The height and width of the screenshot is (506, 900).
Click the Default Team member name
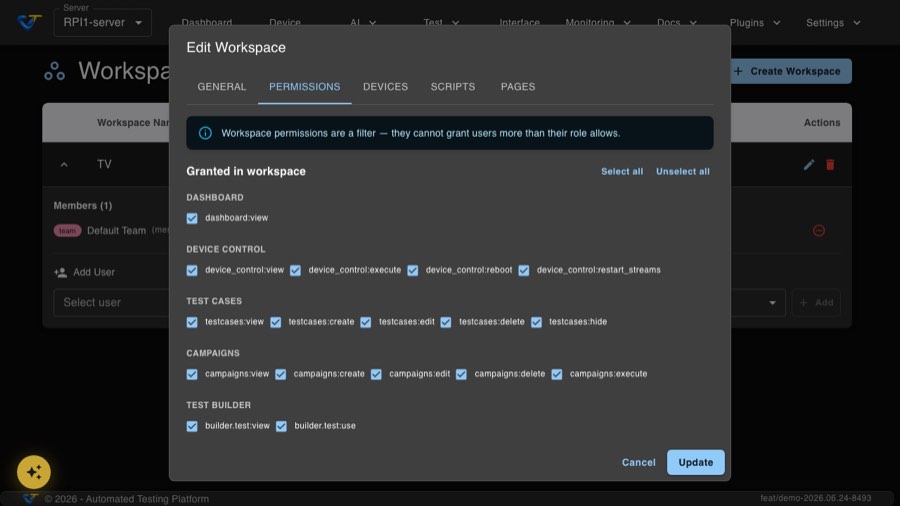coord(117,231)
